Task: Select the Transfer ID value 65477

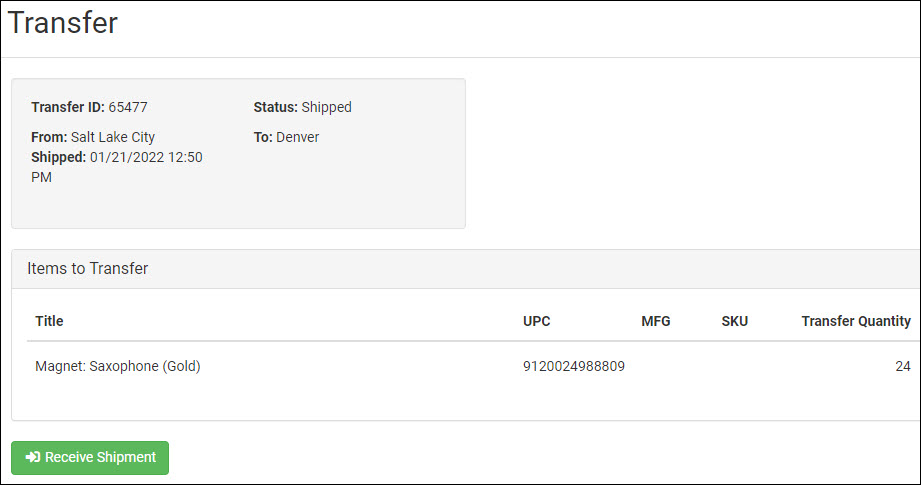Action: pyautogui.click(x=128, y=107)
